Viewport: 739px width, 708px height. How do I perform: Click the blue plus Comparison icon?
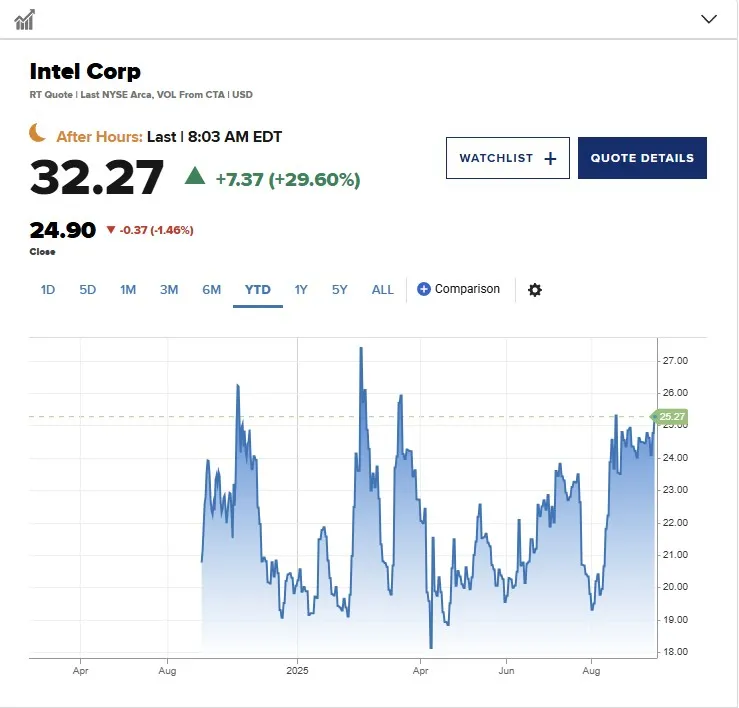click(x=424, y=289)
